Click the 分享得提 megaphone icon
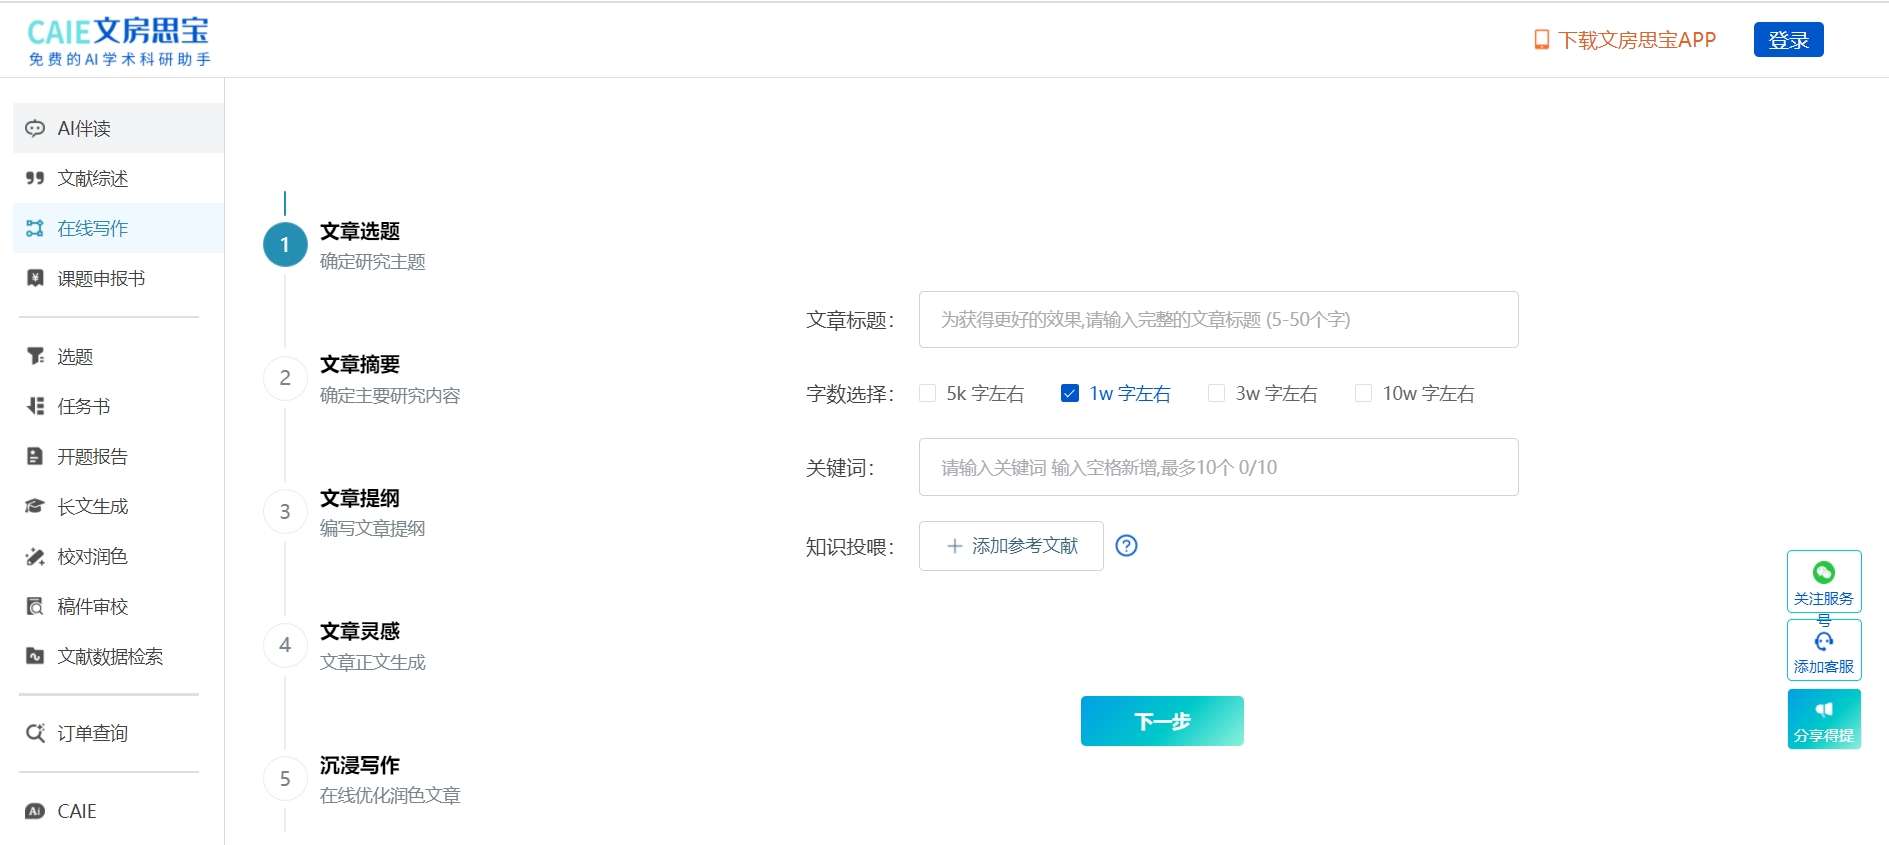This screenshot has height=845, width=1889. pos(1824,709)
